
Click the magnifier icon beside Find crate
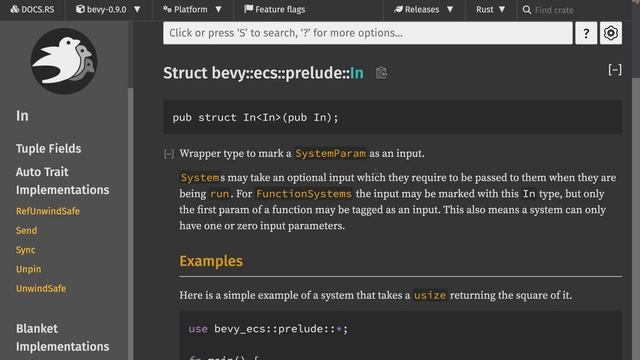tap(527, 10)
